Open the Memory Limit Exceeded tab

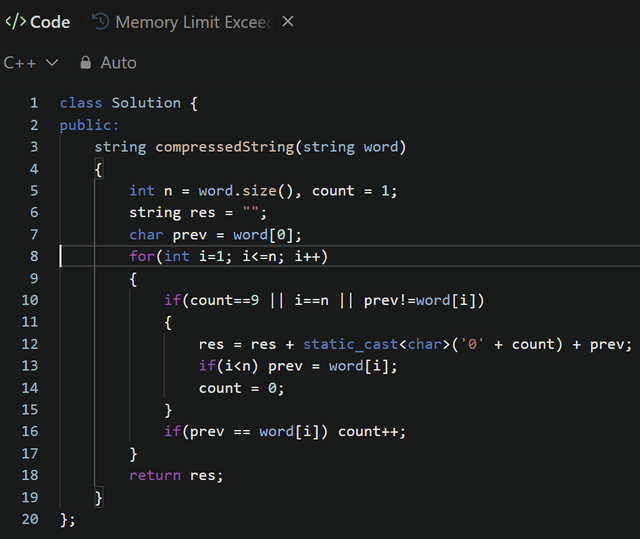pyautogui.click(x=193, y=21)
